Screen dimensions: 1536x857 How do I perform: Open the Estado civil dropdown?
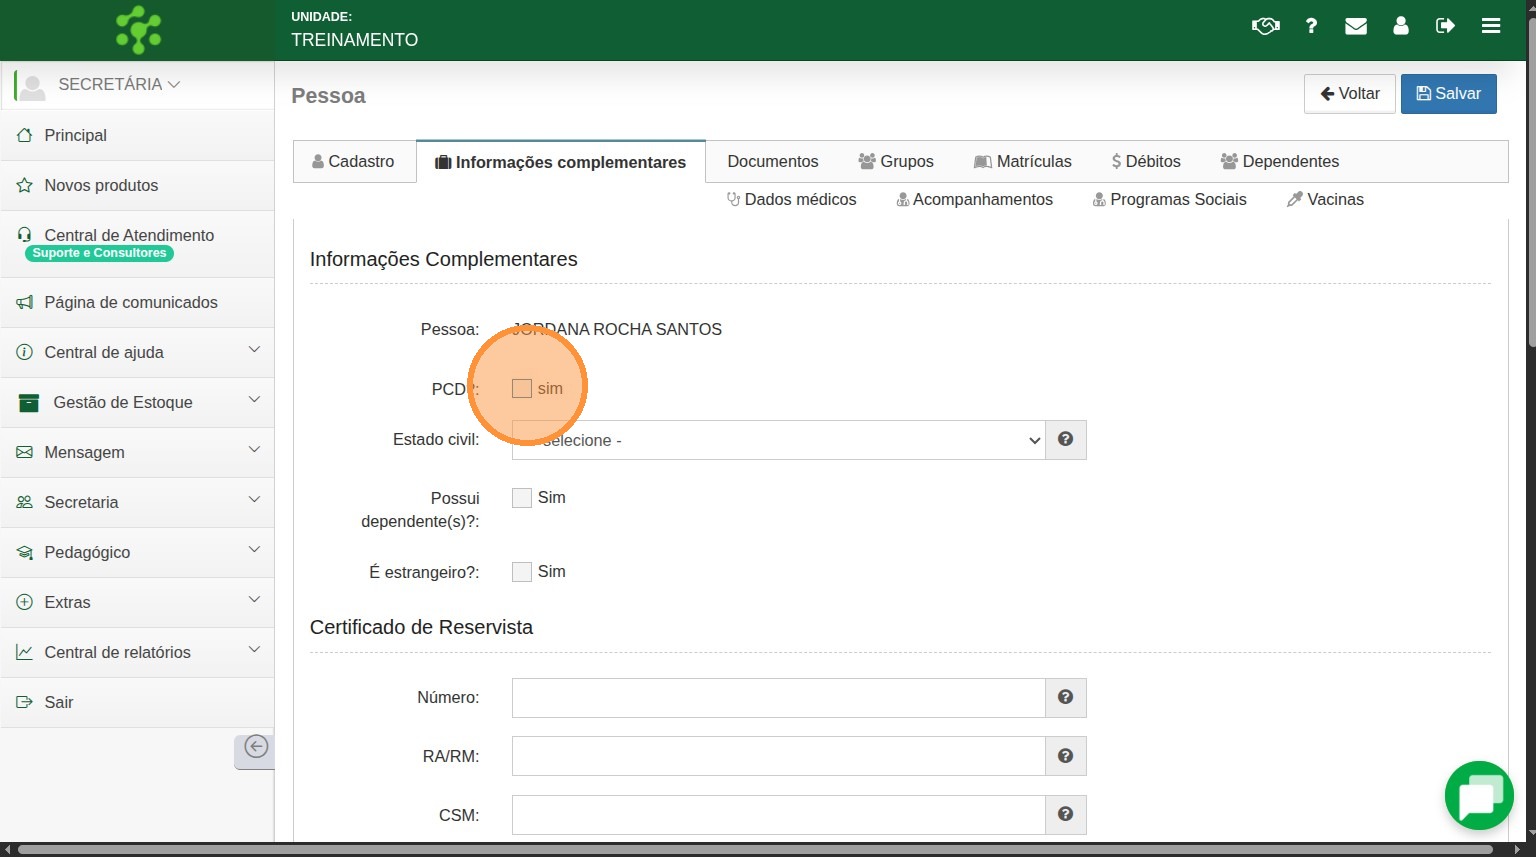778,440
